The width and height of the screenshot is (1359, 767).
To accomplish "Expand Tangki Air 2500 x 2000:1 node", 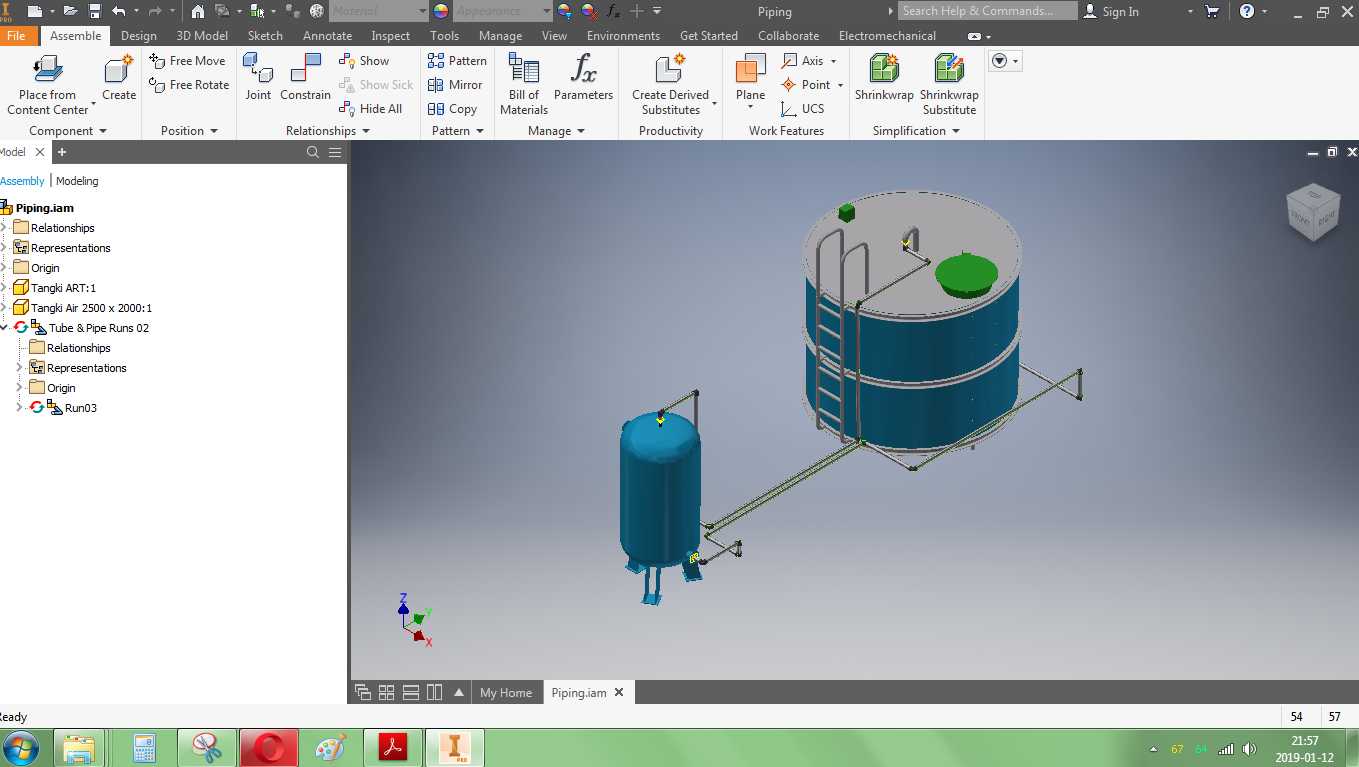I will [4, 308].
